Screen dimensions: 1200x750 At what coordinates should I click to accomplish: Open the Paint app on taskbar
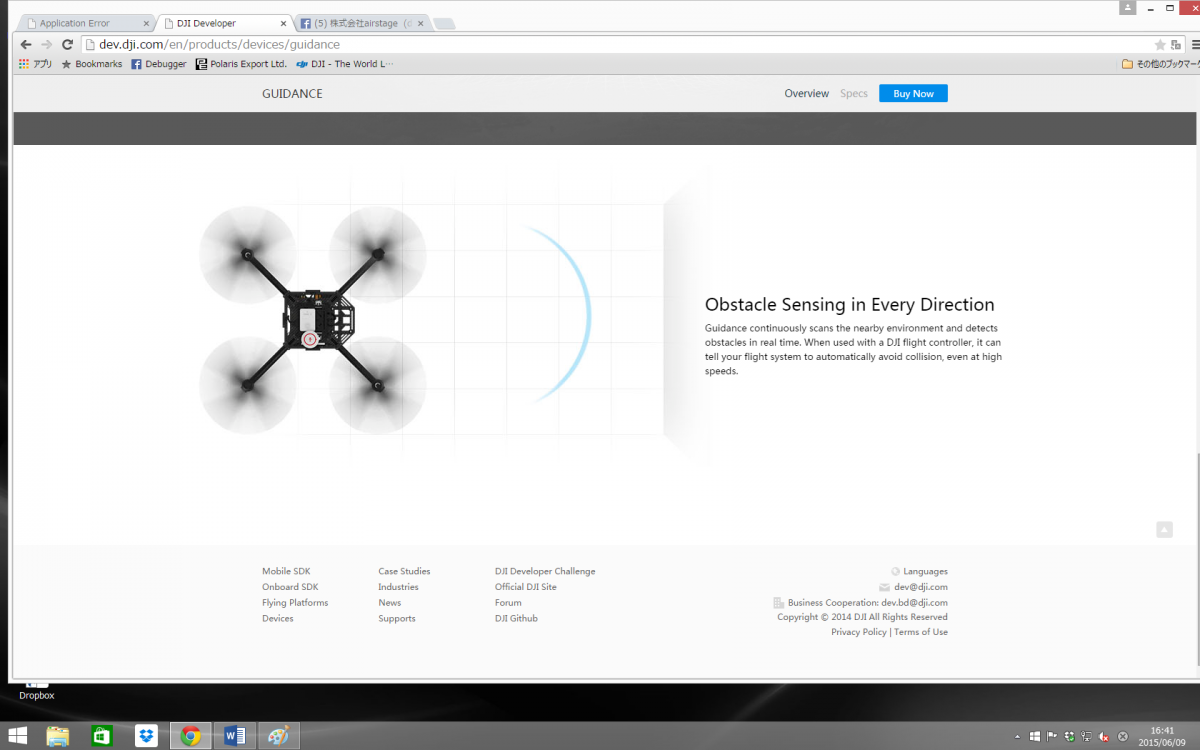click(x=279, y=736)
